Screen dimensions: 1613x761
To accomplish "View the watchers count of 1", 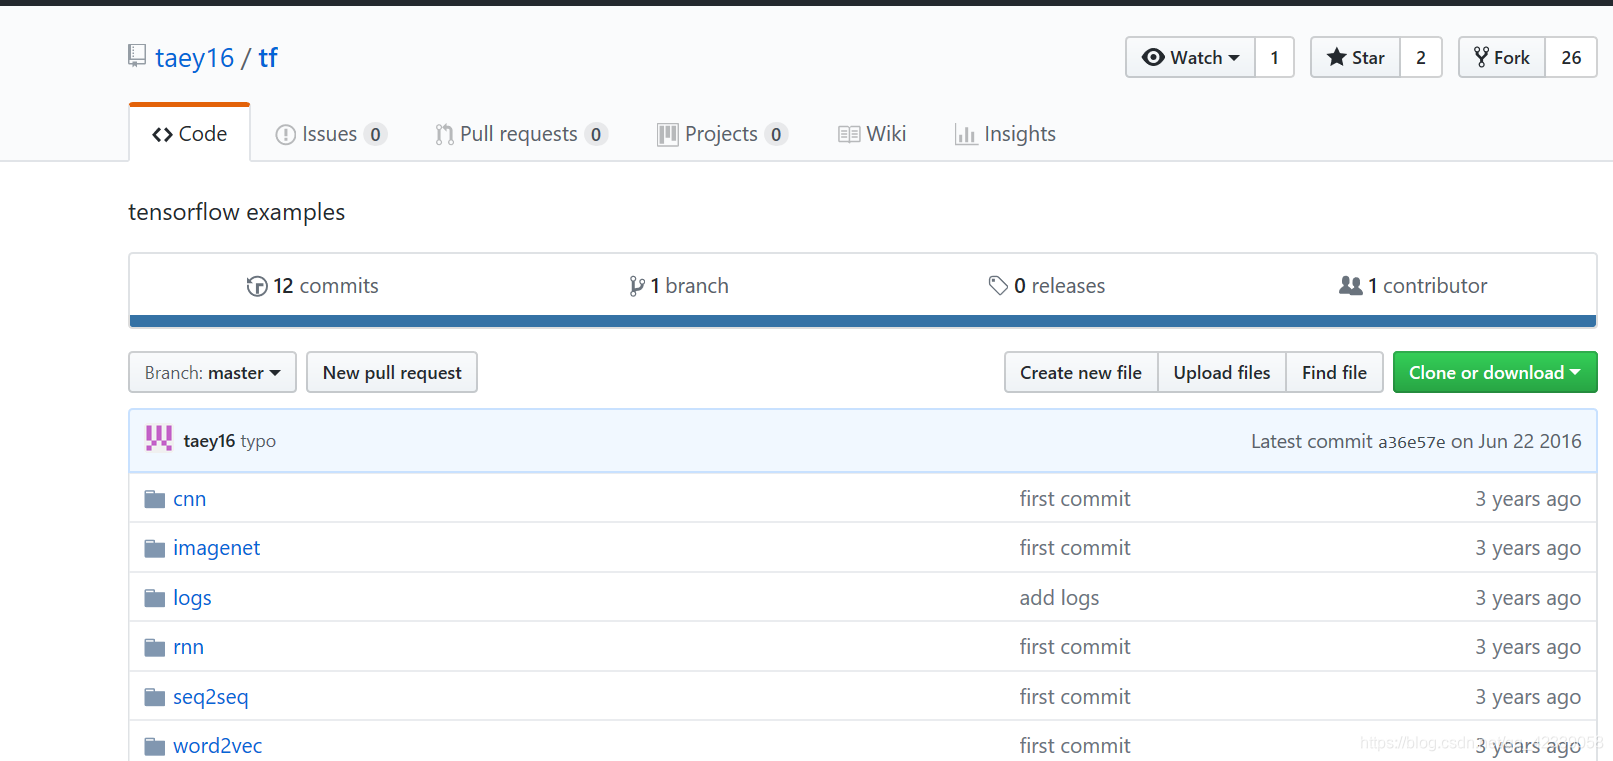I will pos(1274,57).
